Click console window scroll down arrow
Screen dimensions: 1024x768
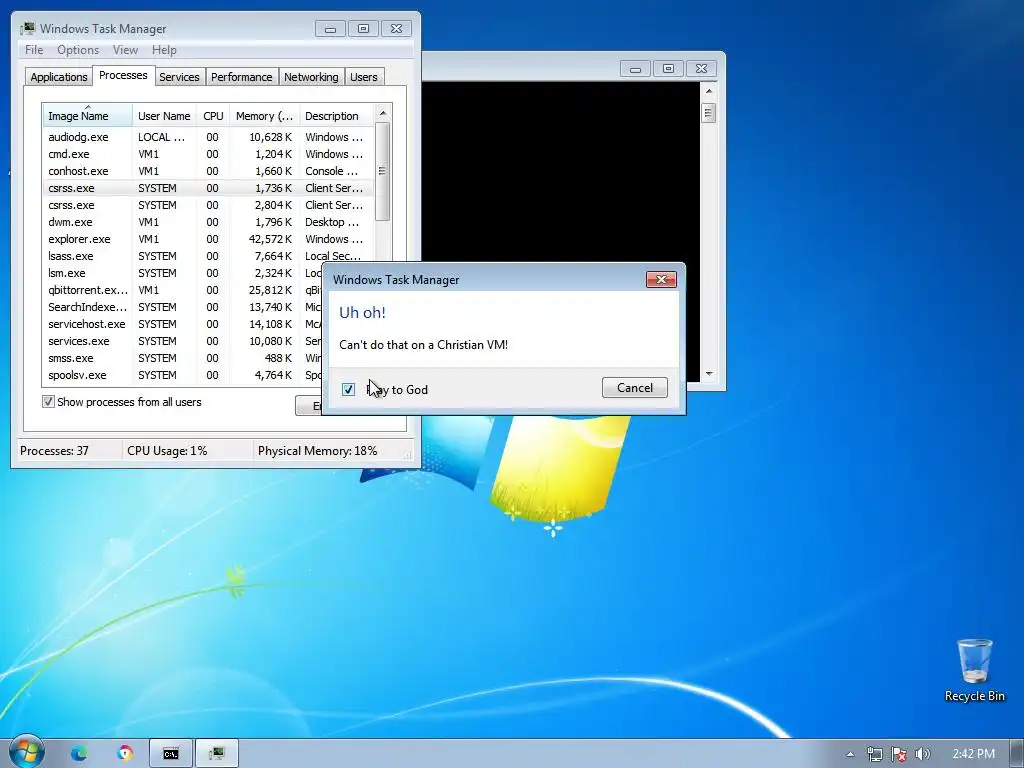pyautogui.click(x=709, y=374)
